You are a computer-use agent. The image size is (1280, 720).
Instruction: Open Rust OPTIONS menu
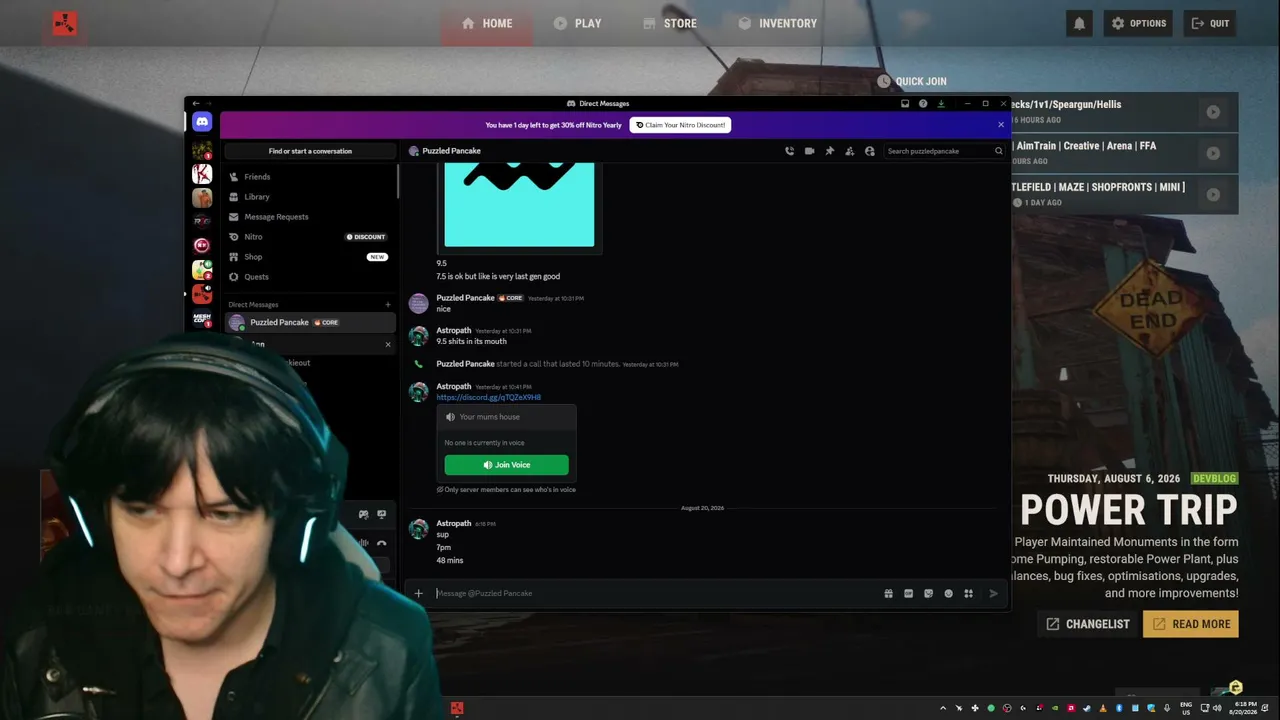point(1138,23)
